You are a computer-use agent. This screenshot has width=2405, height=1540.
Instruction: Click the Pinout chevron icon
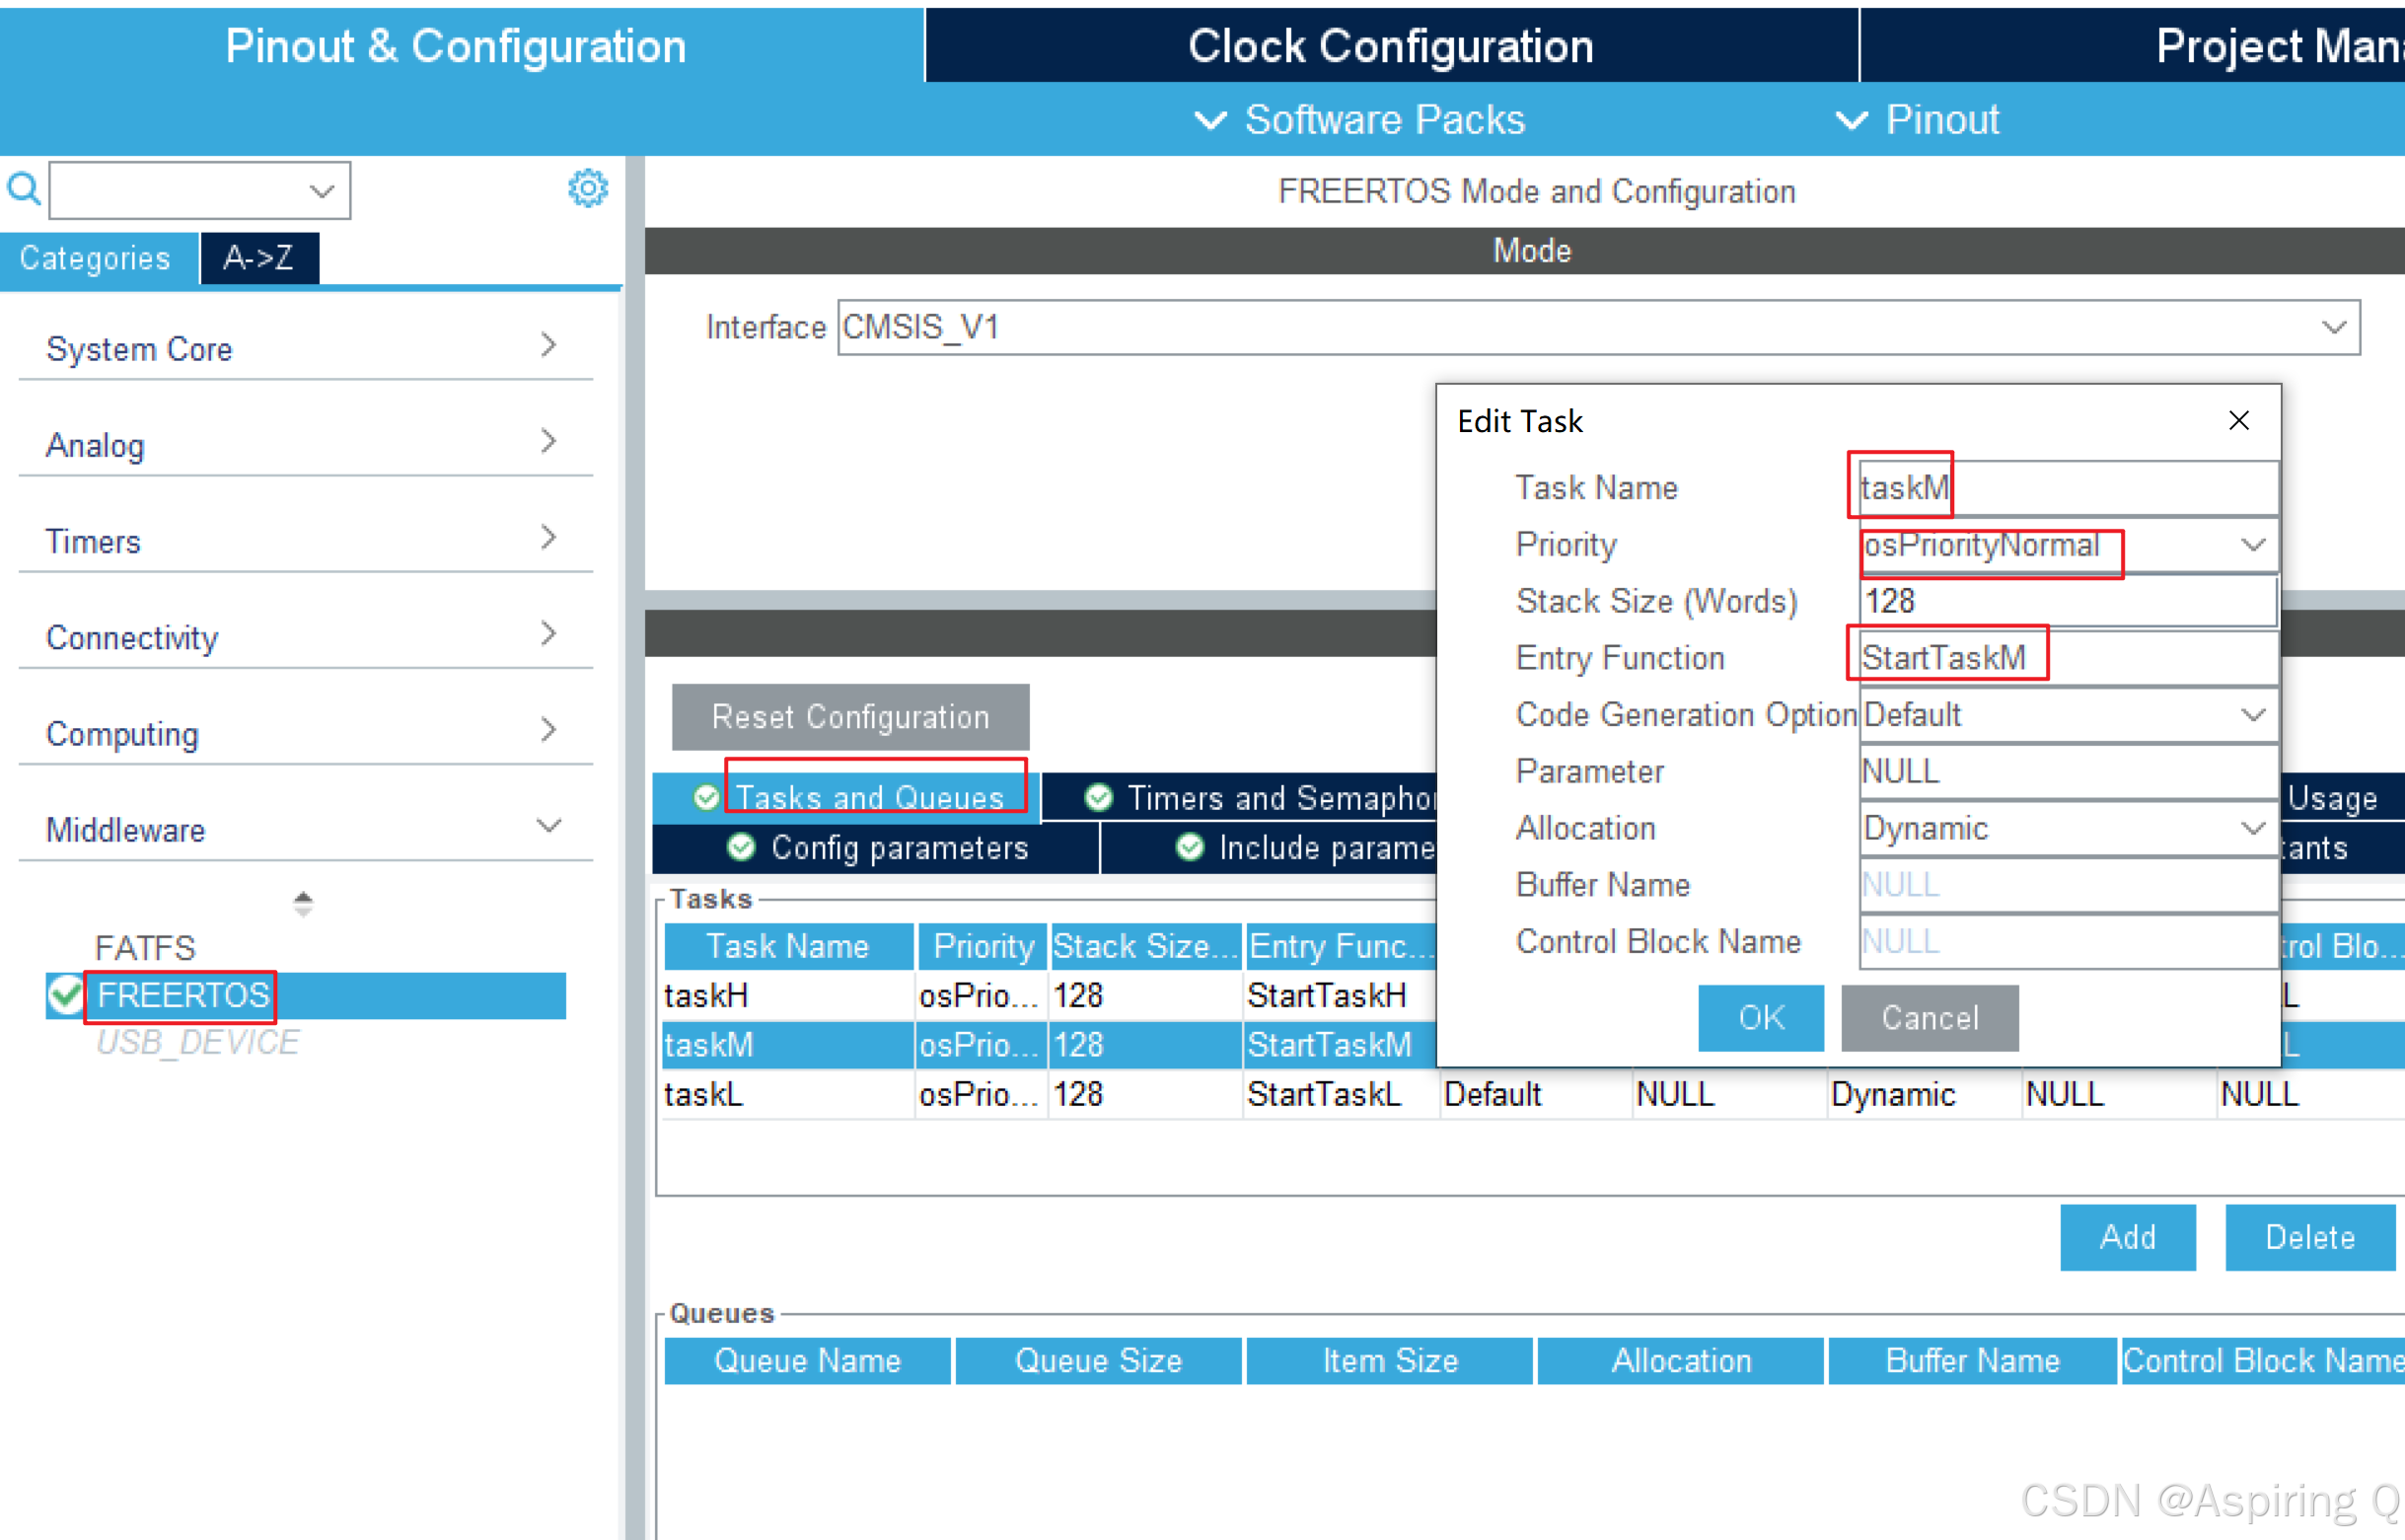click(x=1851, y=120)
